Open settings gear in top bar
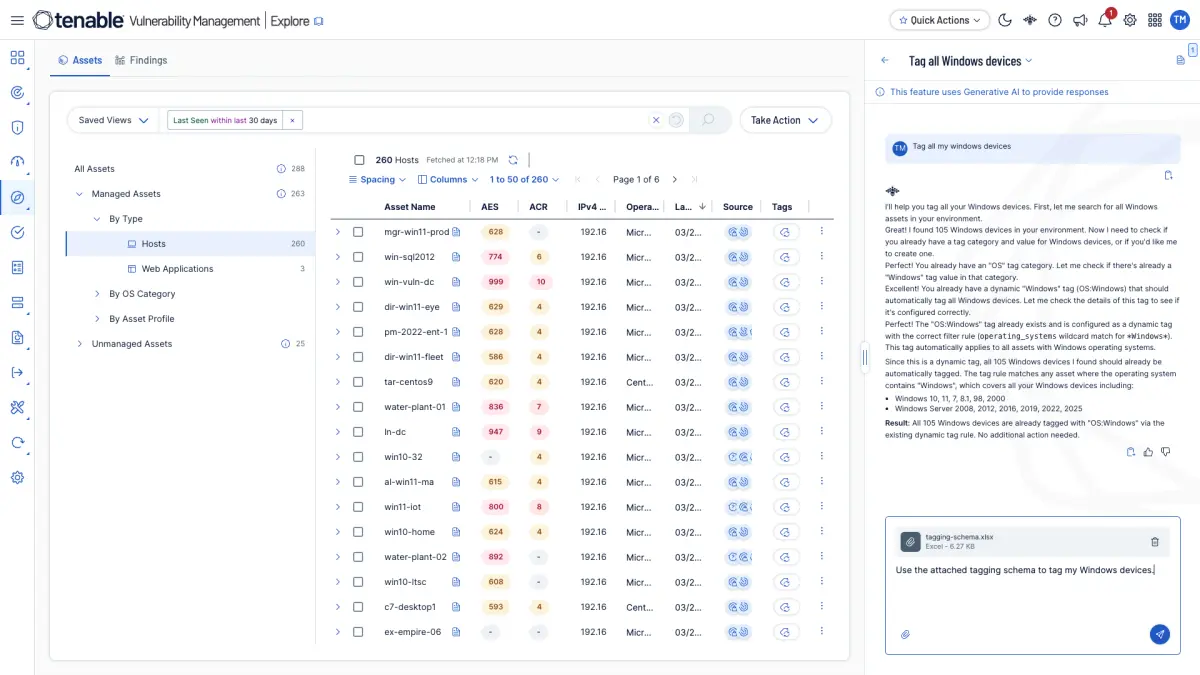The image size is (1200, 675). pyautogui.click(x=1130, y=20)
